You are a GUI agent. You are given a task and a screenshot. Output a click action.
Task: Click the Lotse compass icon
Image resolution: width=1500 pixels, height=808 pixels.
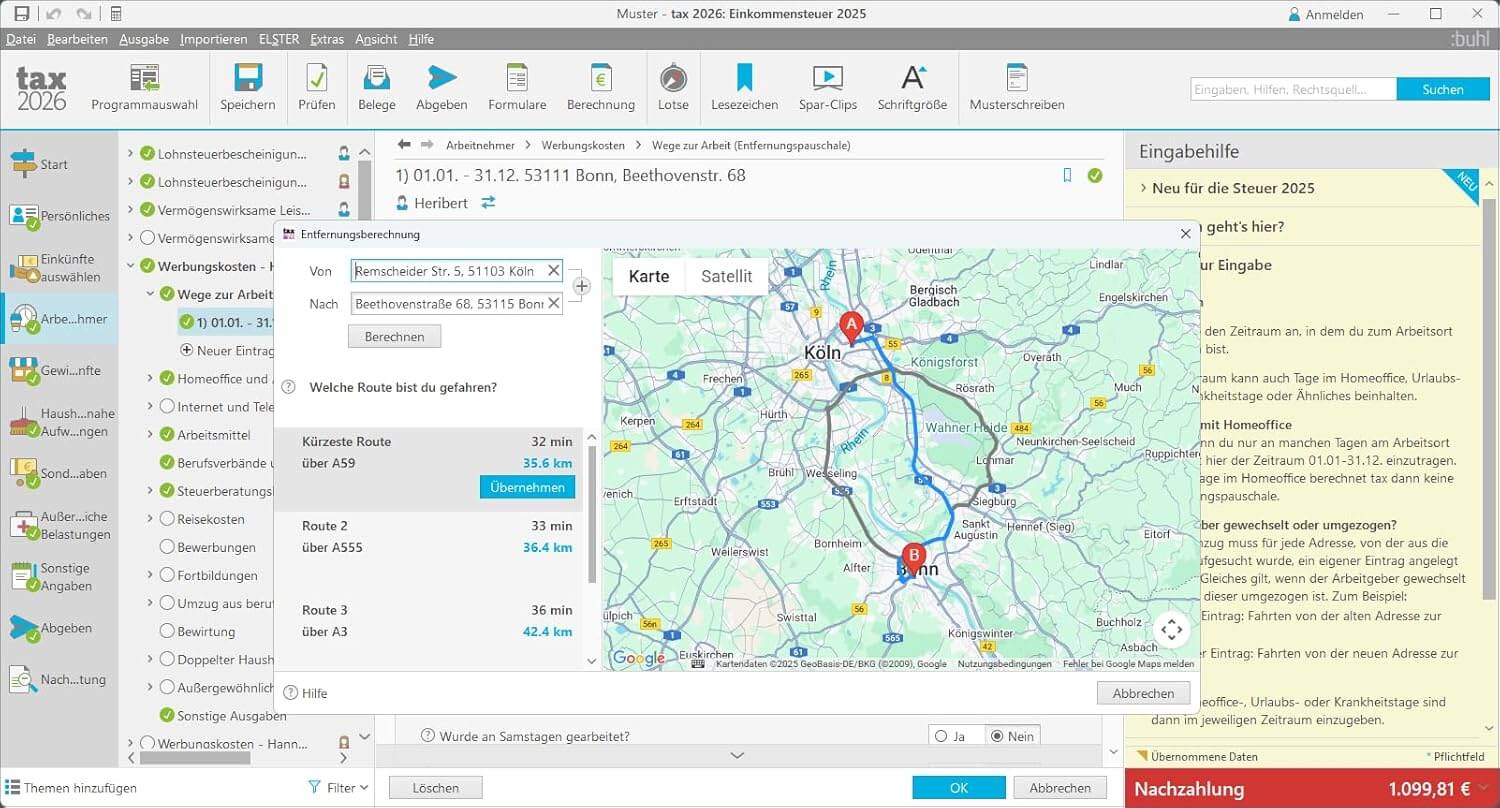pos(673,78)
